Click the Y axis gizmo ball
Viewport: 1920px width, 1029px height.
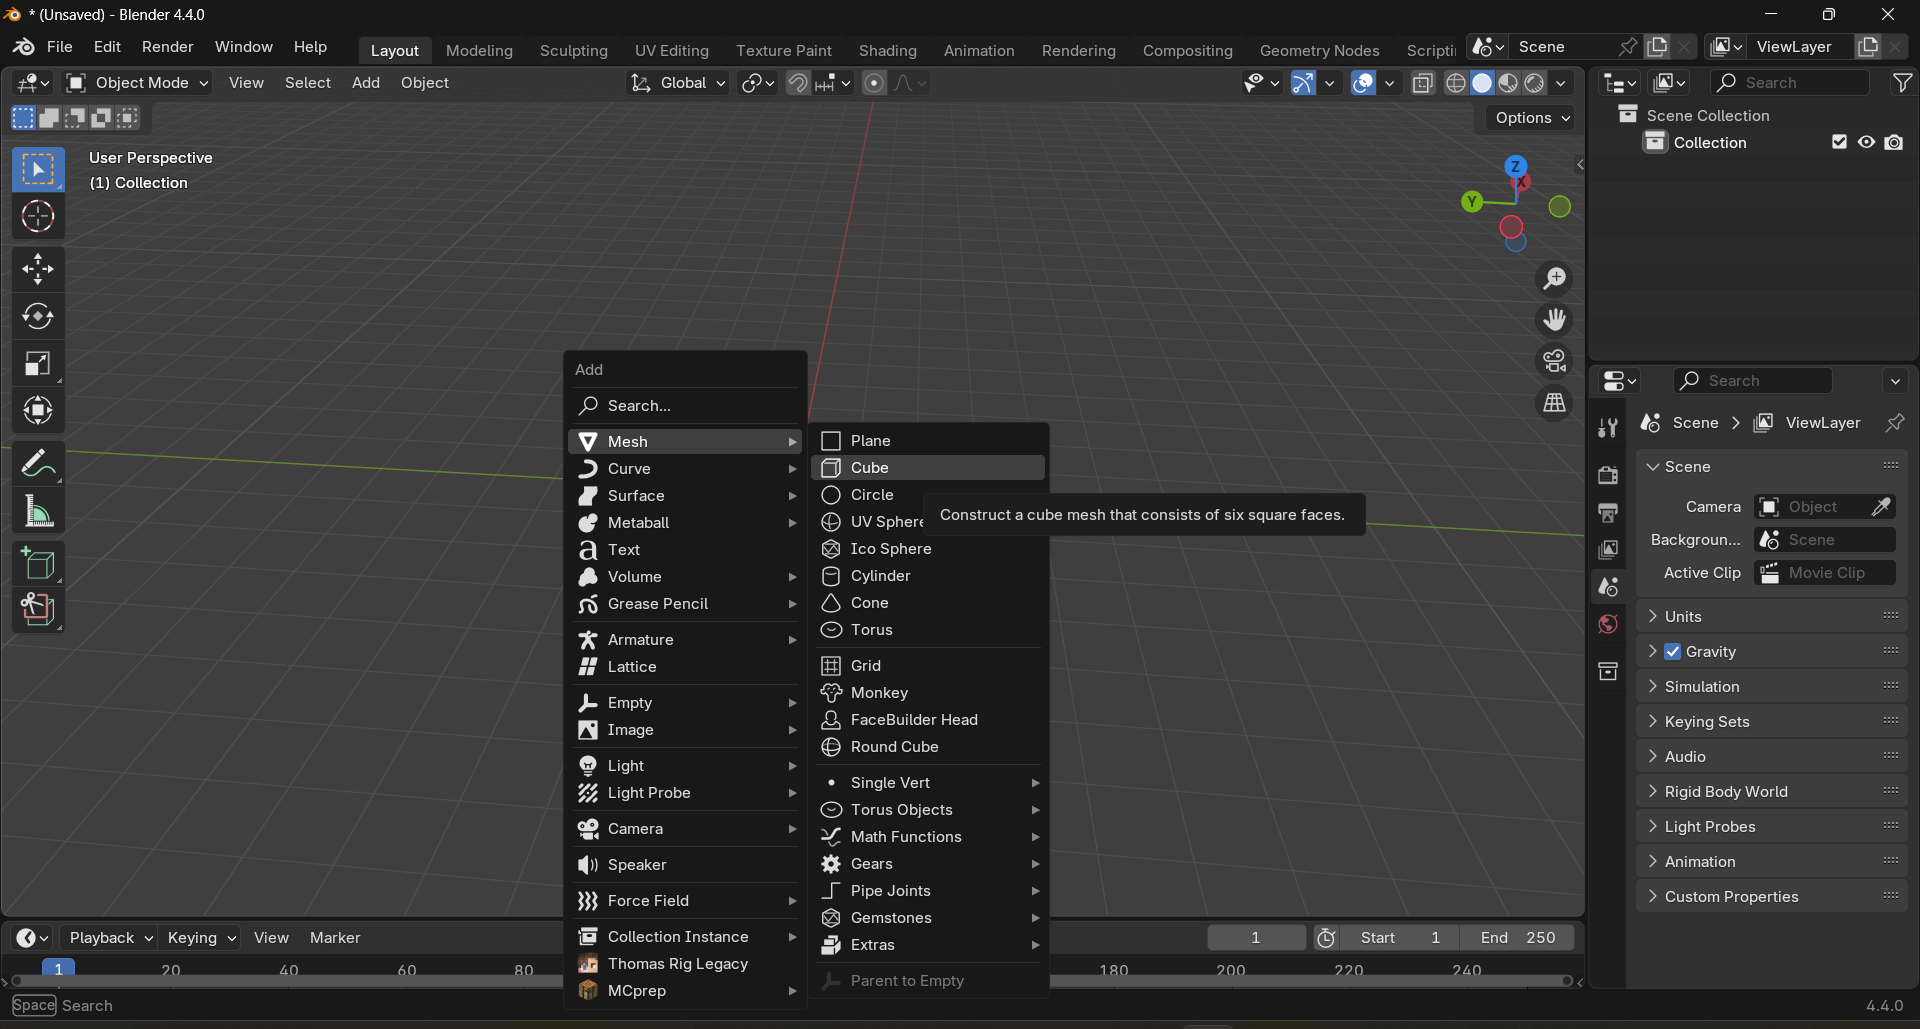click(1471, 202)
